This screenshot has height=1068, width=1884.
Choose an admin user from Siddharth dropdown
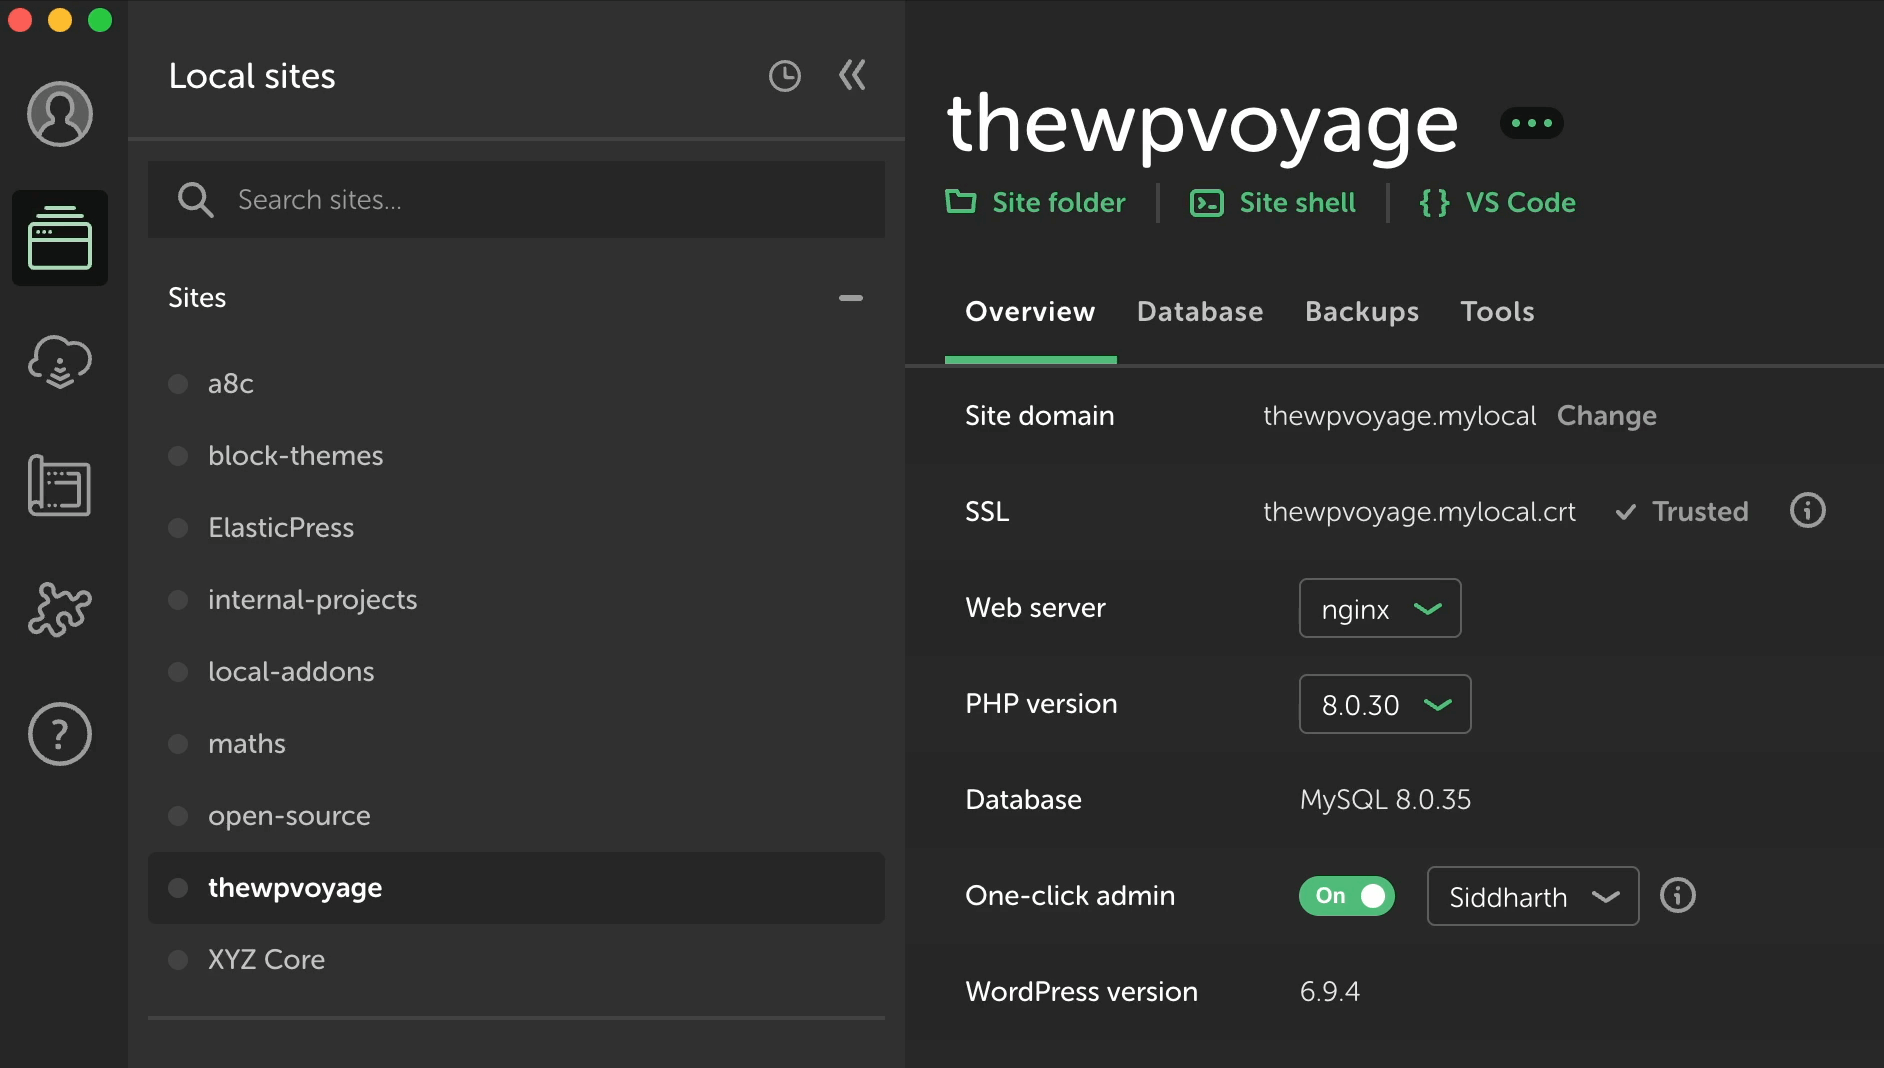click(x=1532, y=897)
